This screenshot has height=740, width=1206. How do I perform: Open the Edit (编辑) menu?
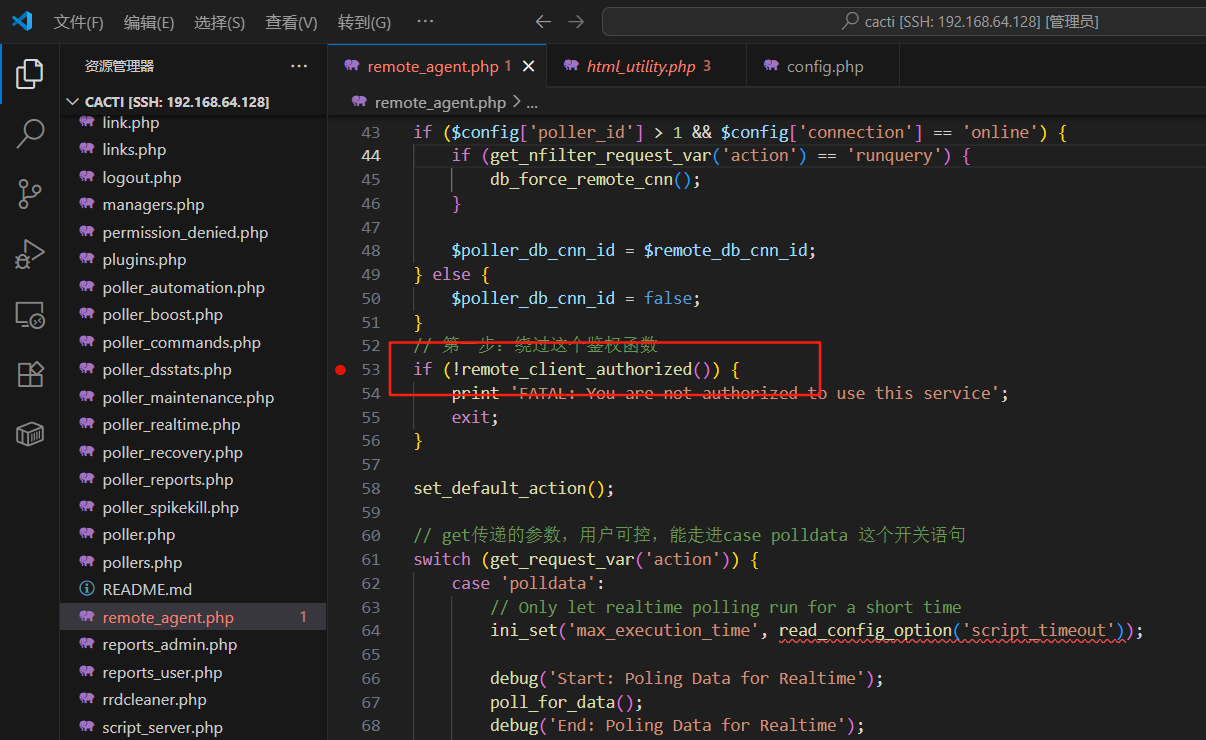tap(149, 22)
